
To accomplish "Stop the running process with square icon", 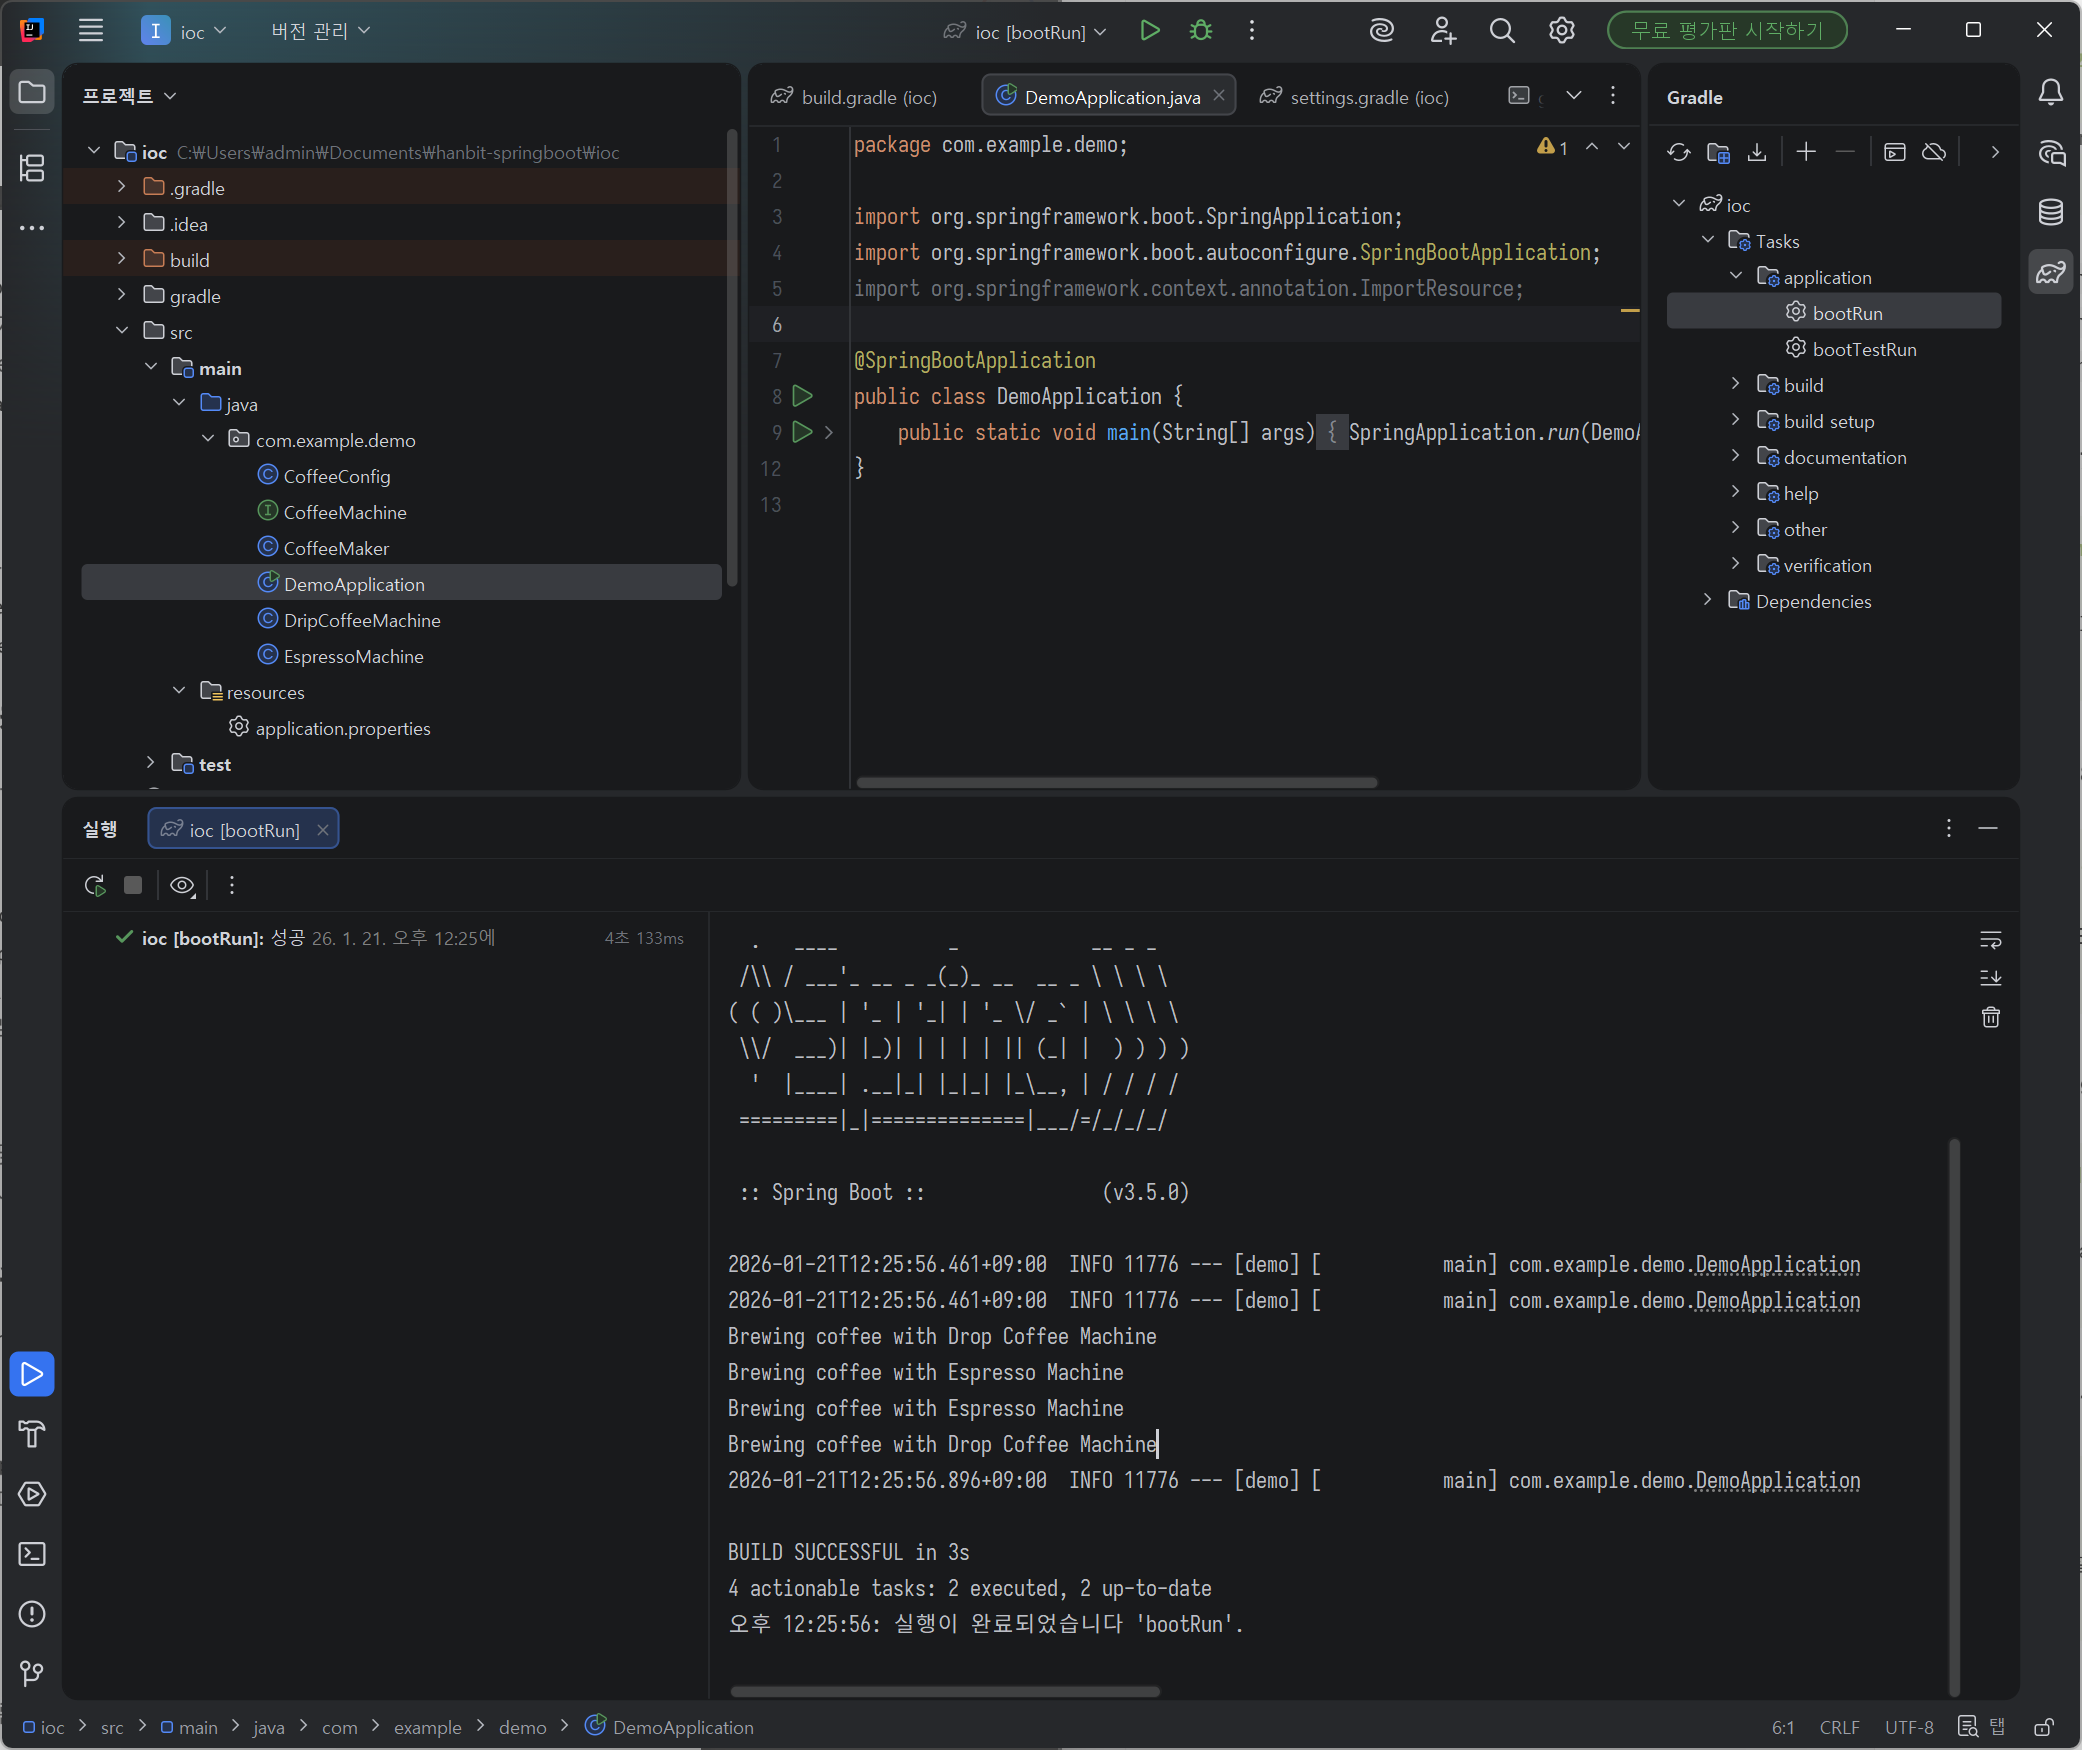I will click(133, 885).
